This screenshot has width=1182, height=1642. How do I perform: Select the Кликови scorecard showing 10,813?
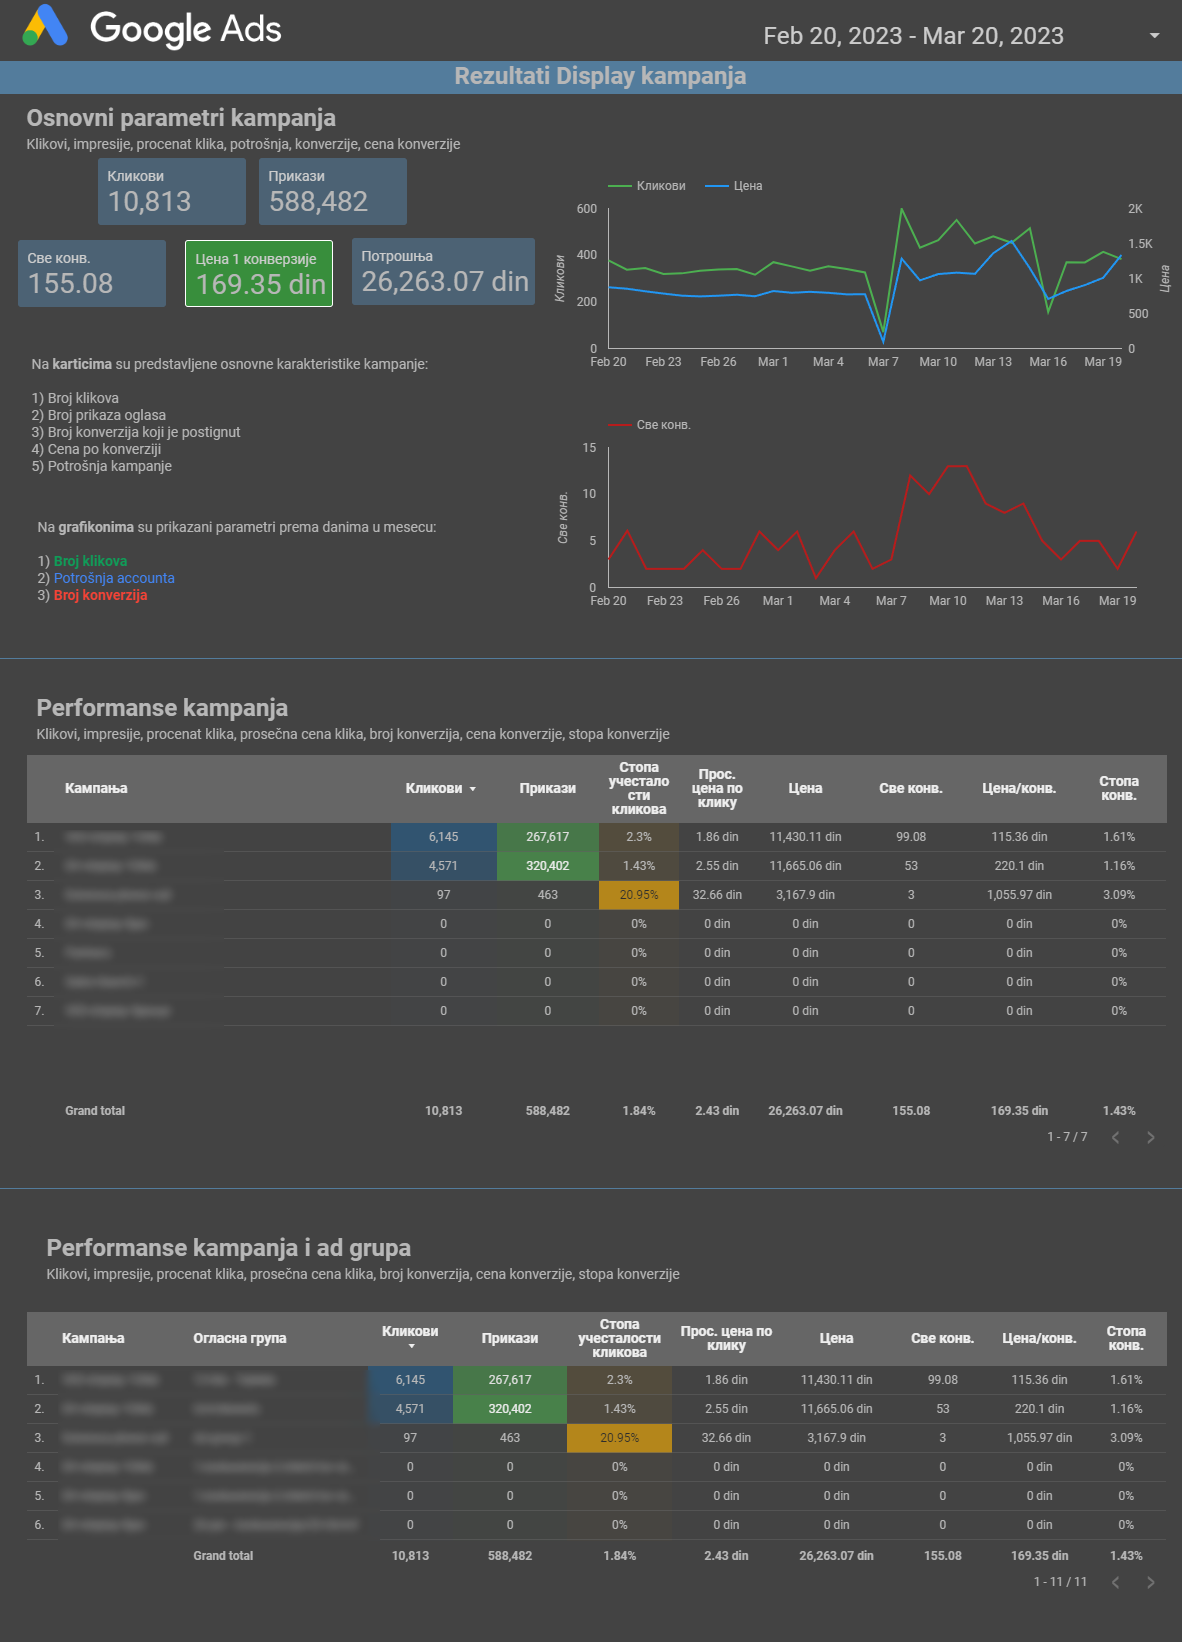[172, 191]
